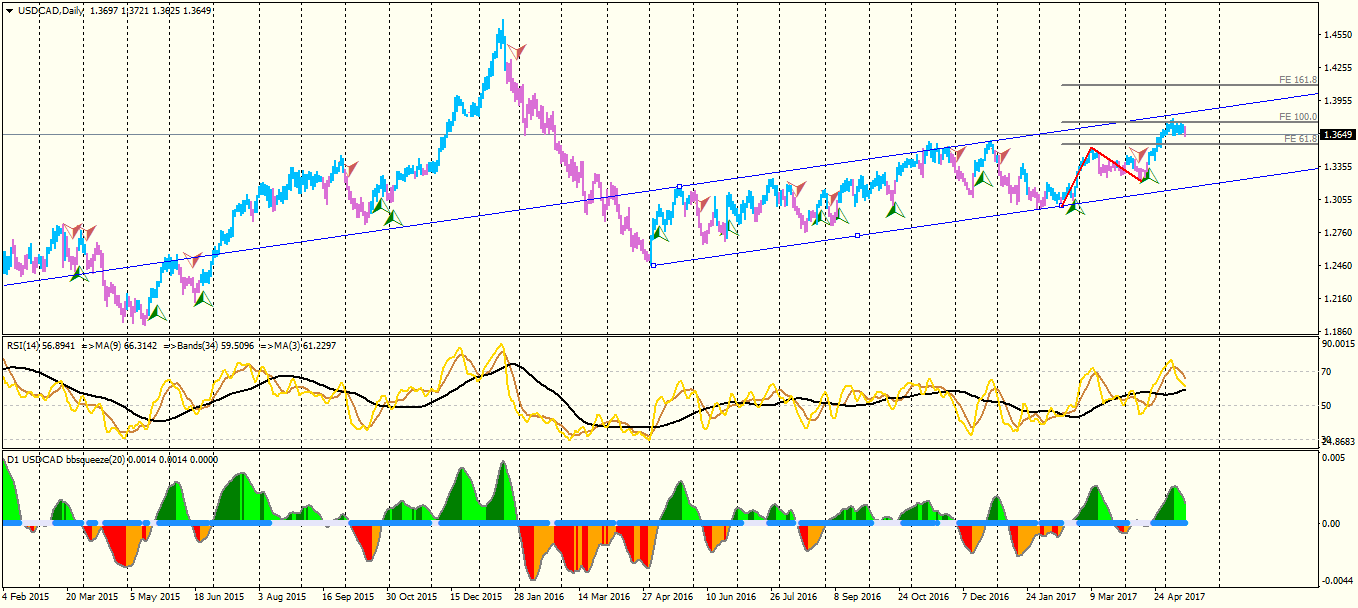Click the bbsqueeze 0.005 scale label
1358x608 pixels.
pos(1335,457)
